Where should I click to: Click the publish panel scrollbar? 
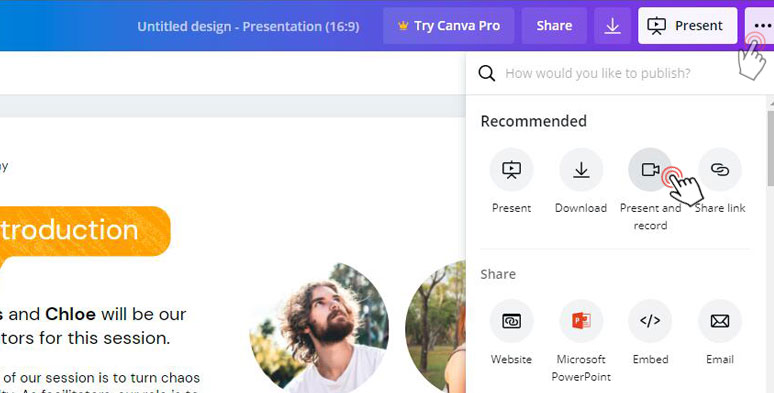[771, 148]
